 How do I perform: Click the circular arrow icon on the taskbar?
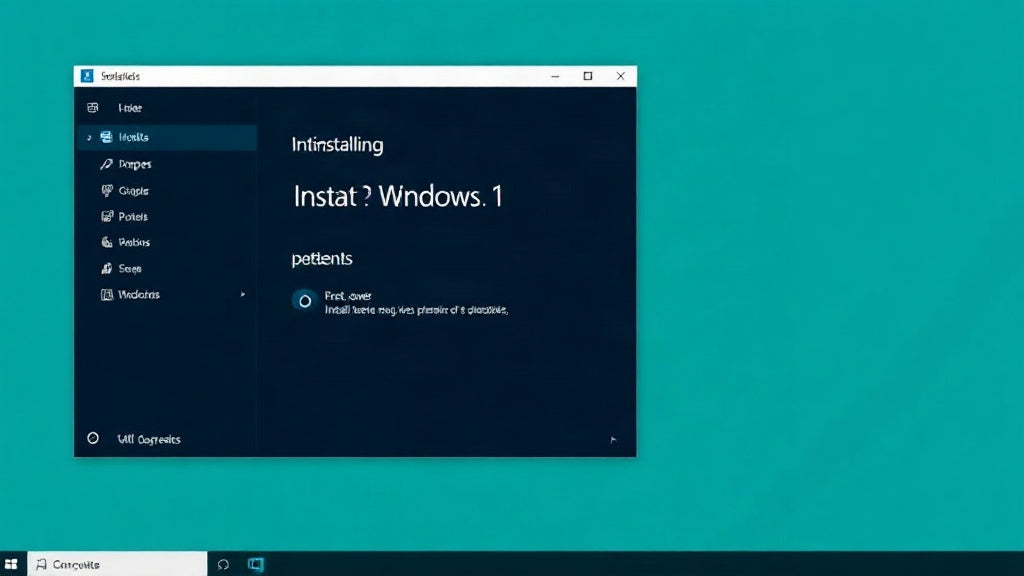[223, 564]
